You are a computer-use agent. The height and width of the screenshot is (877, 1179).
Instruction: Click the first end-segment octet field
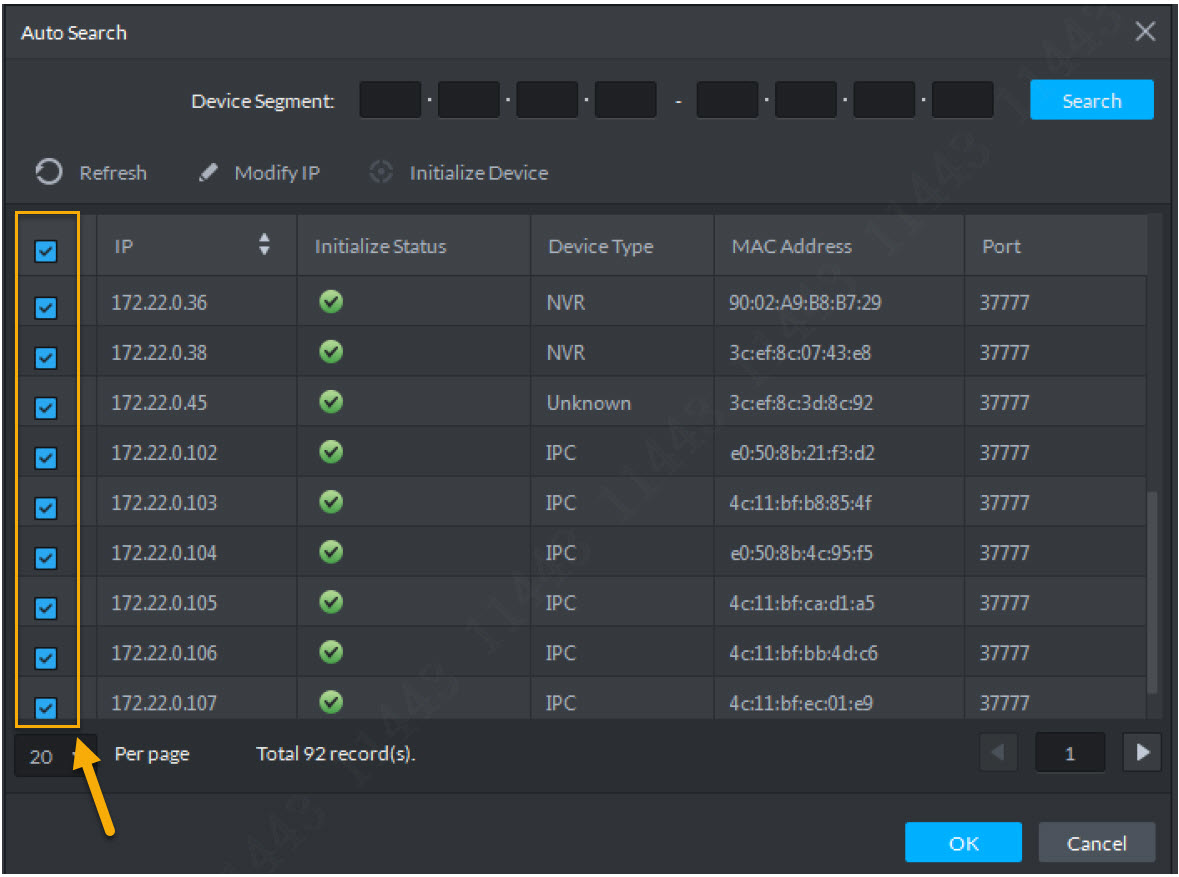point(727,99)
